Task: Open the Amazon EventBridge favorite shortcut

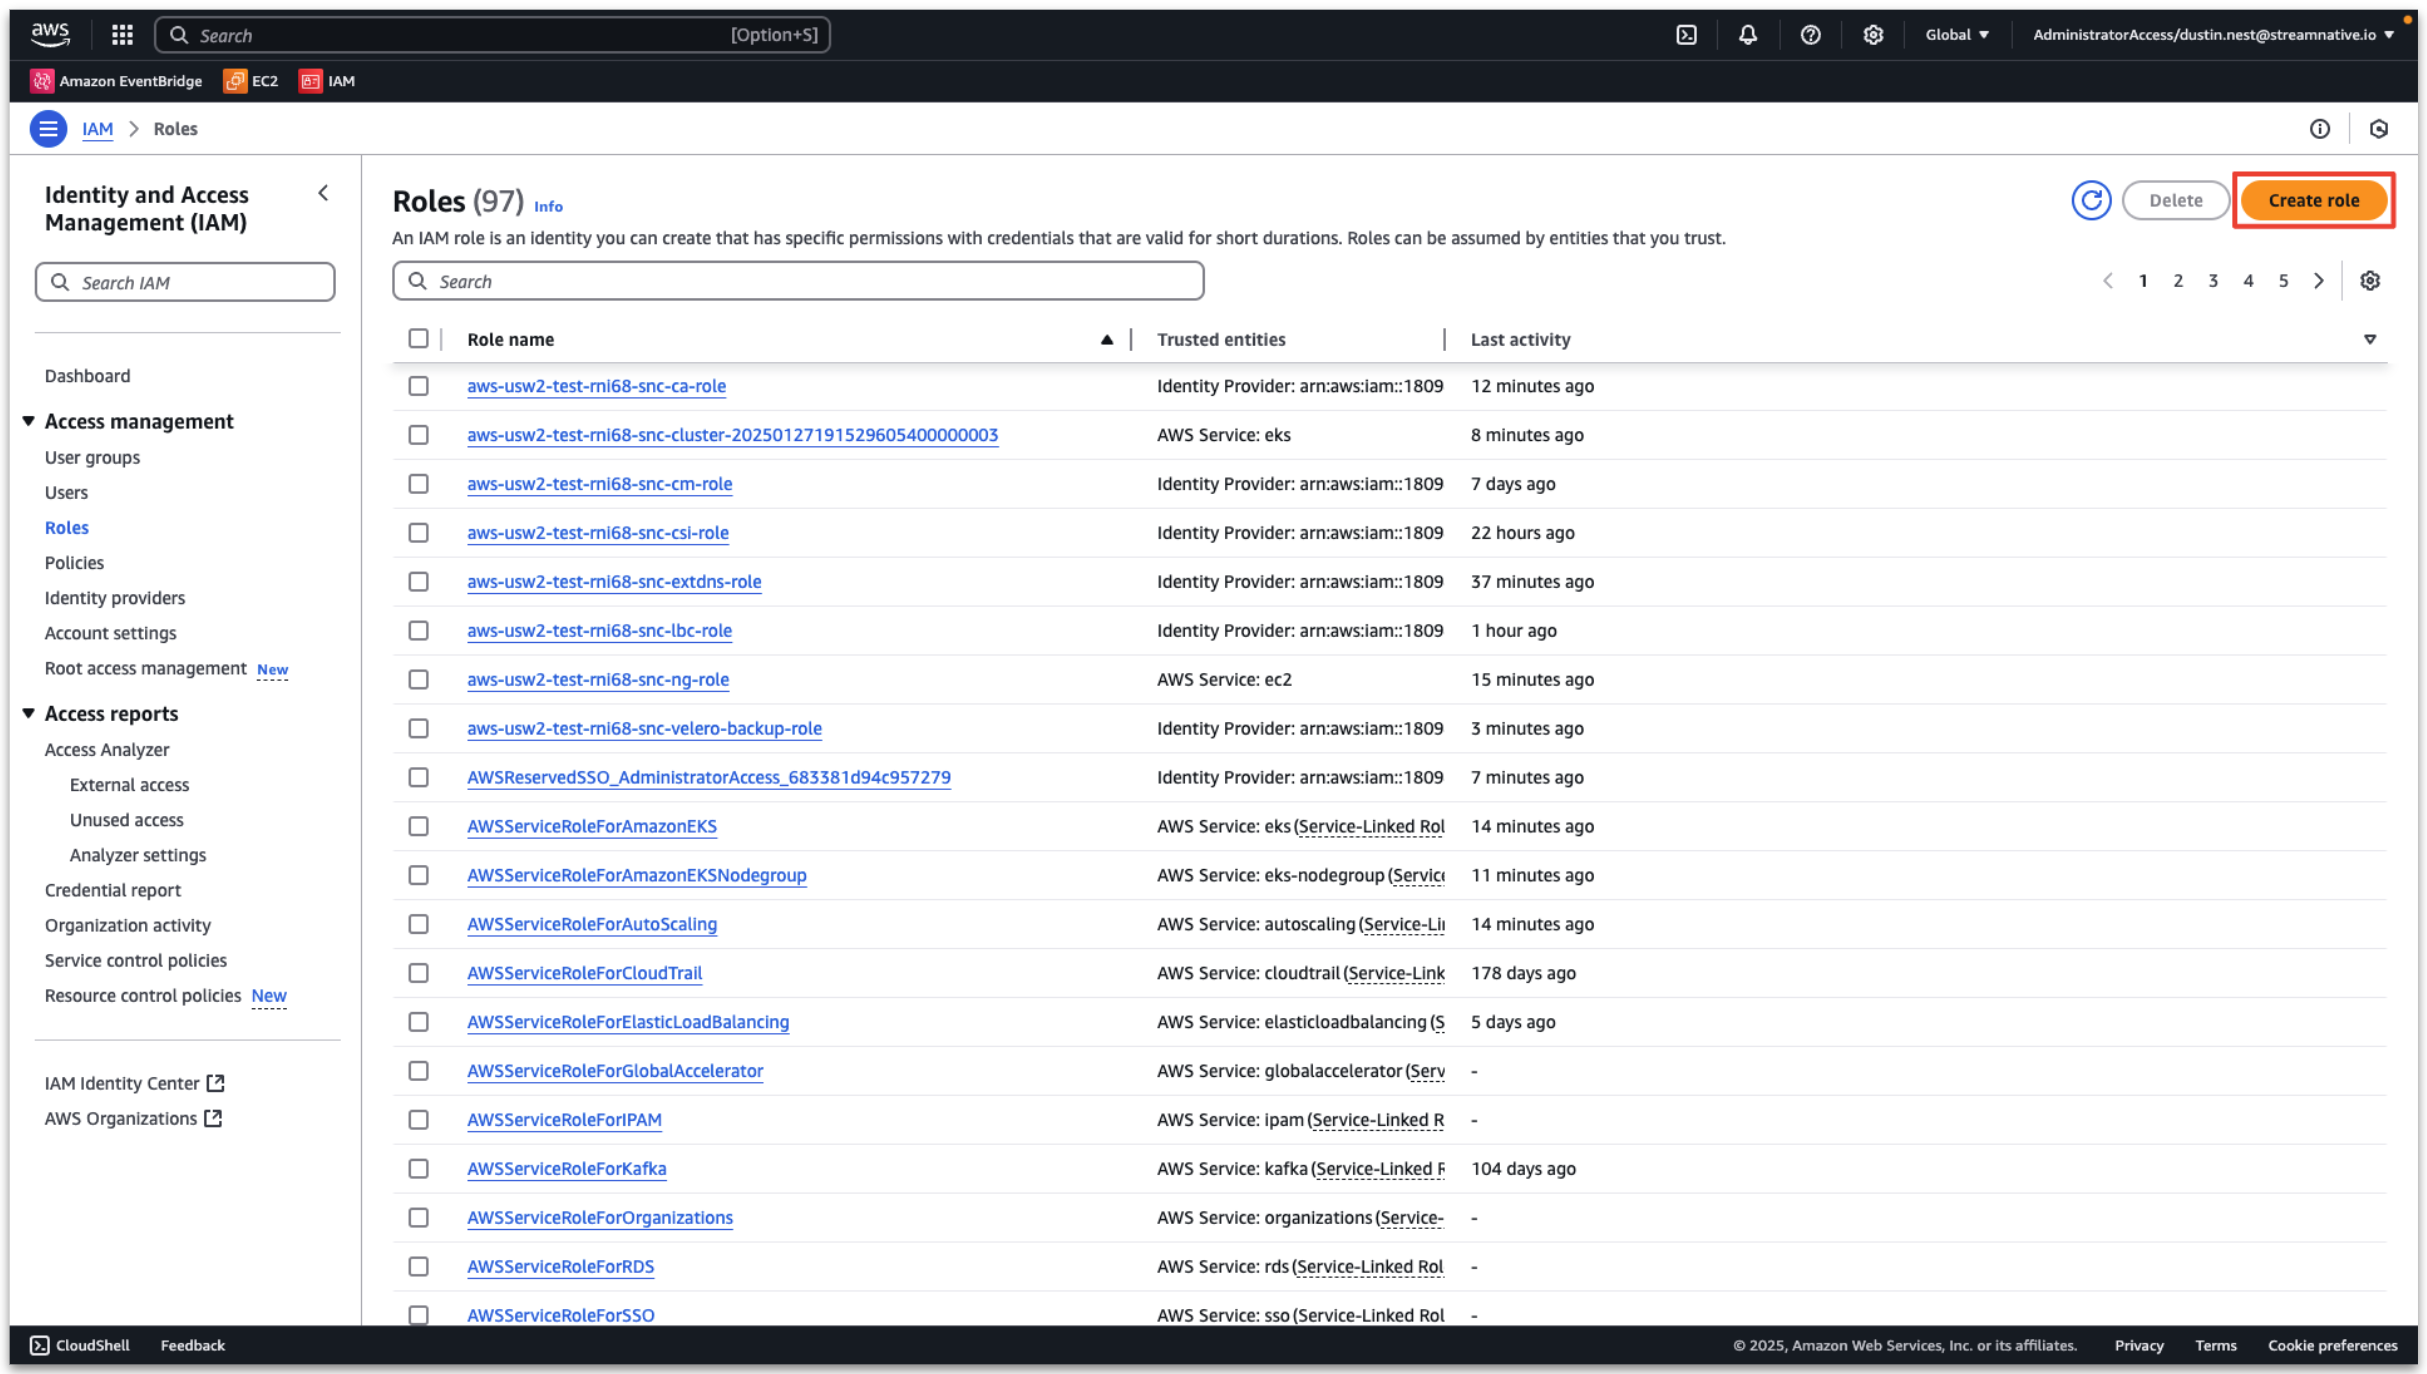Action: click(x=116, y=81)
